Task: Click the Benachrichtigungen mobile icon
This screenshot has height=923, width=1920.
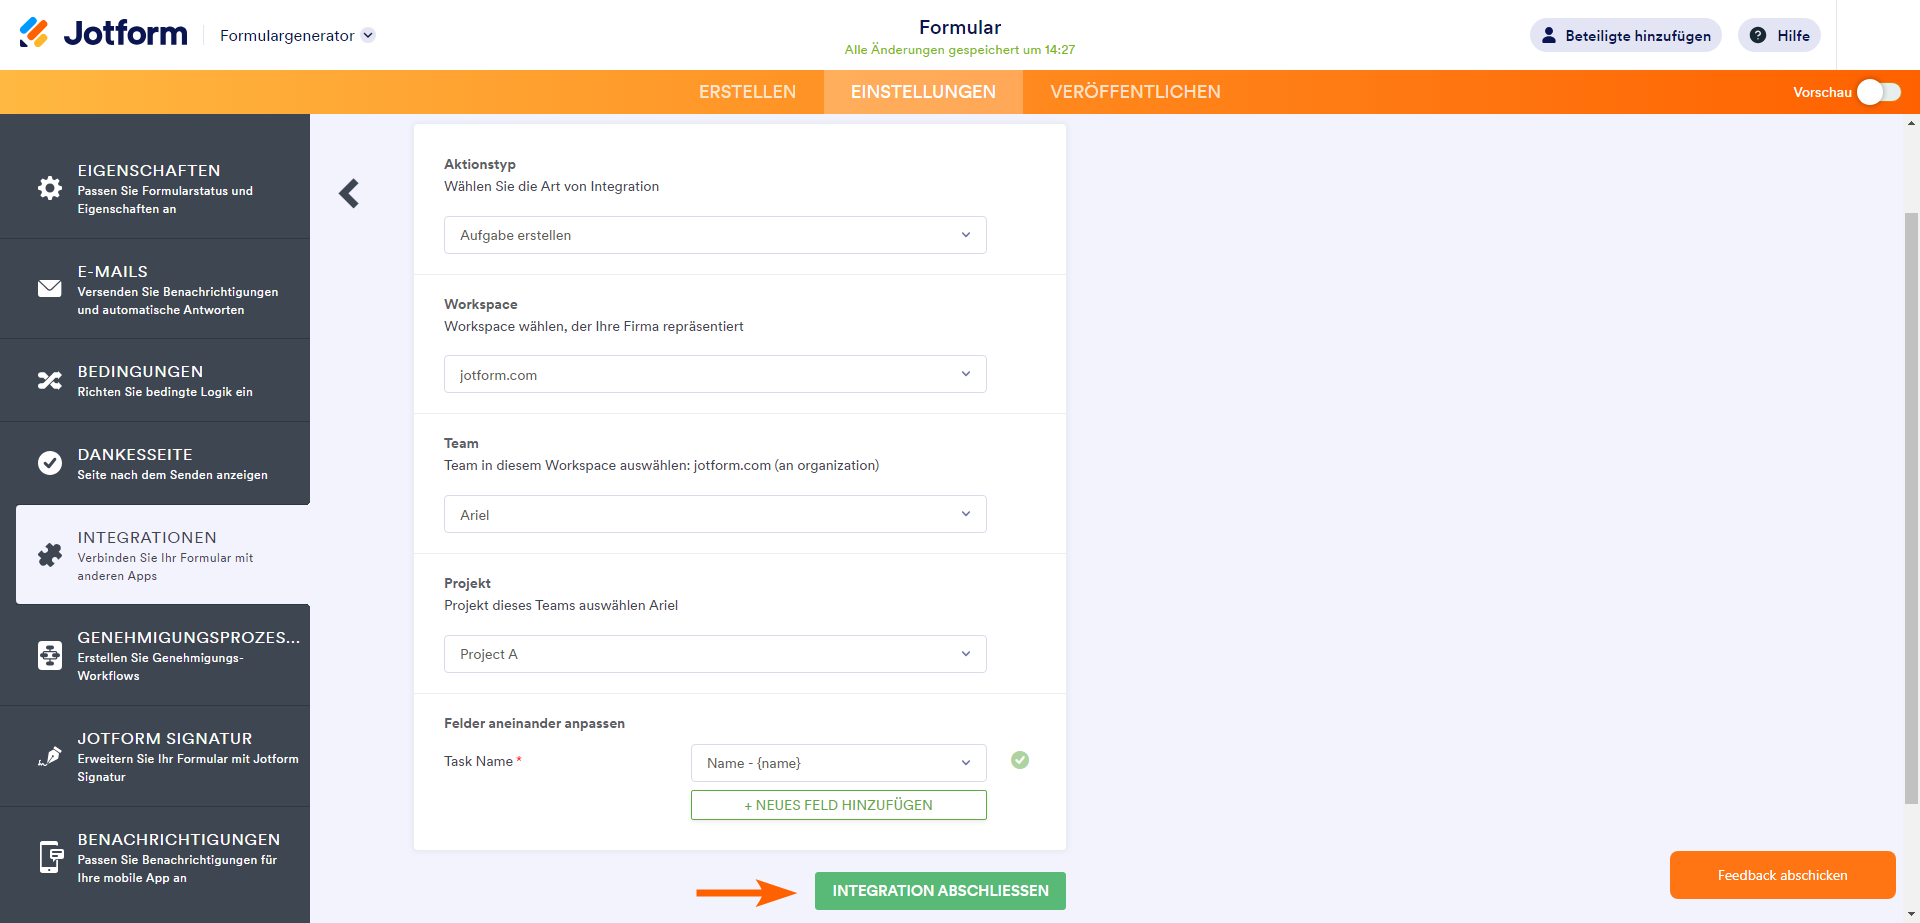Action: [50, 857]
